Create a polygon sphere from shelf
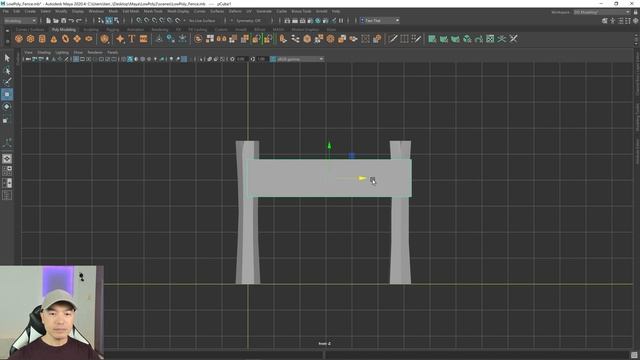 [x=19, y=39]
